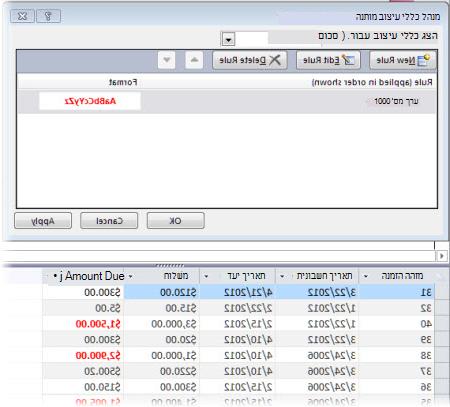Screen dimensions: 450x407
Task: Open the dropdown arrow for מזהה הזמנה column
Action: [x=366, y=276]
